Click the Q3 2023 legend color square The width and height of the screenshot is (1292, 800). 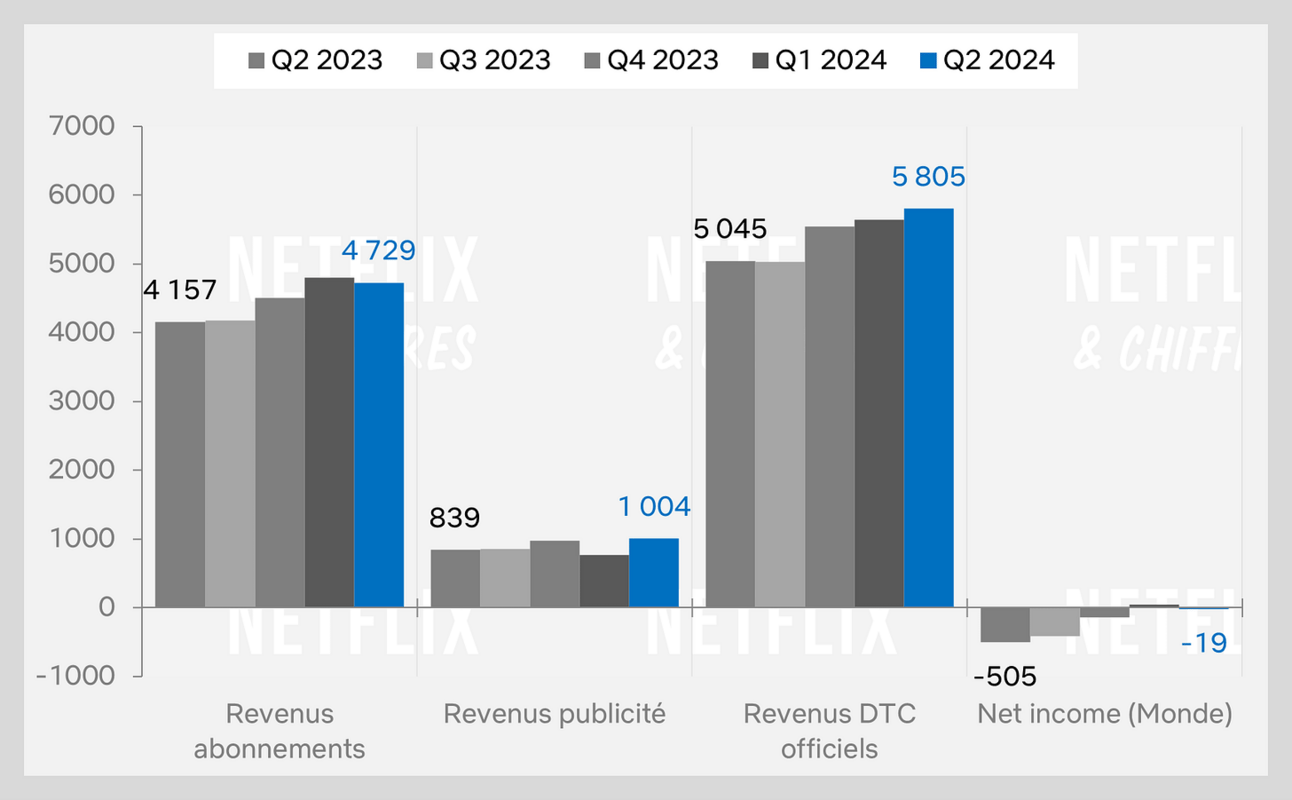[x=424, y=61]
